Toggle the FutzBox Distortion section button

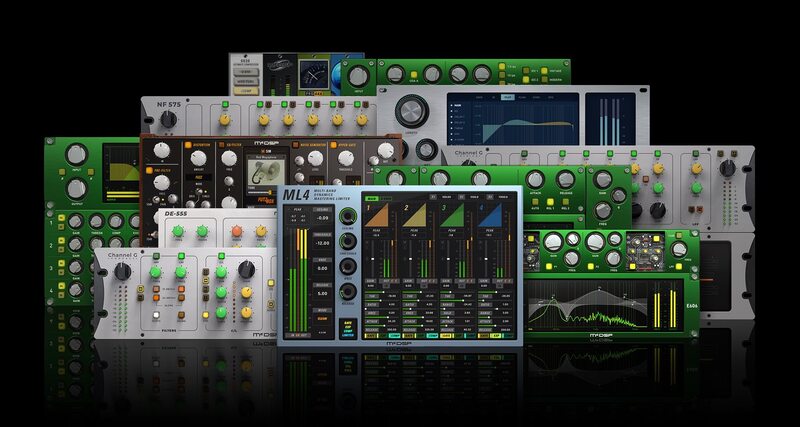point(188,145)
